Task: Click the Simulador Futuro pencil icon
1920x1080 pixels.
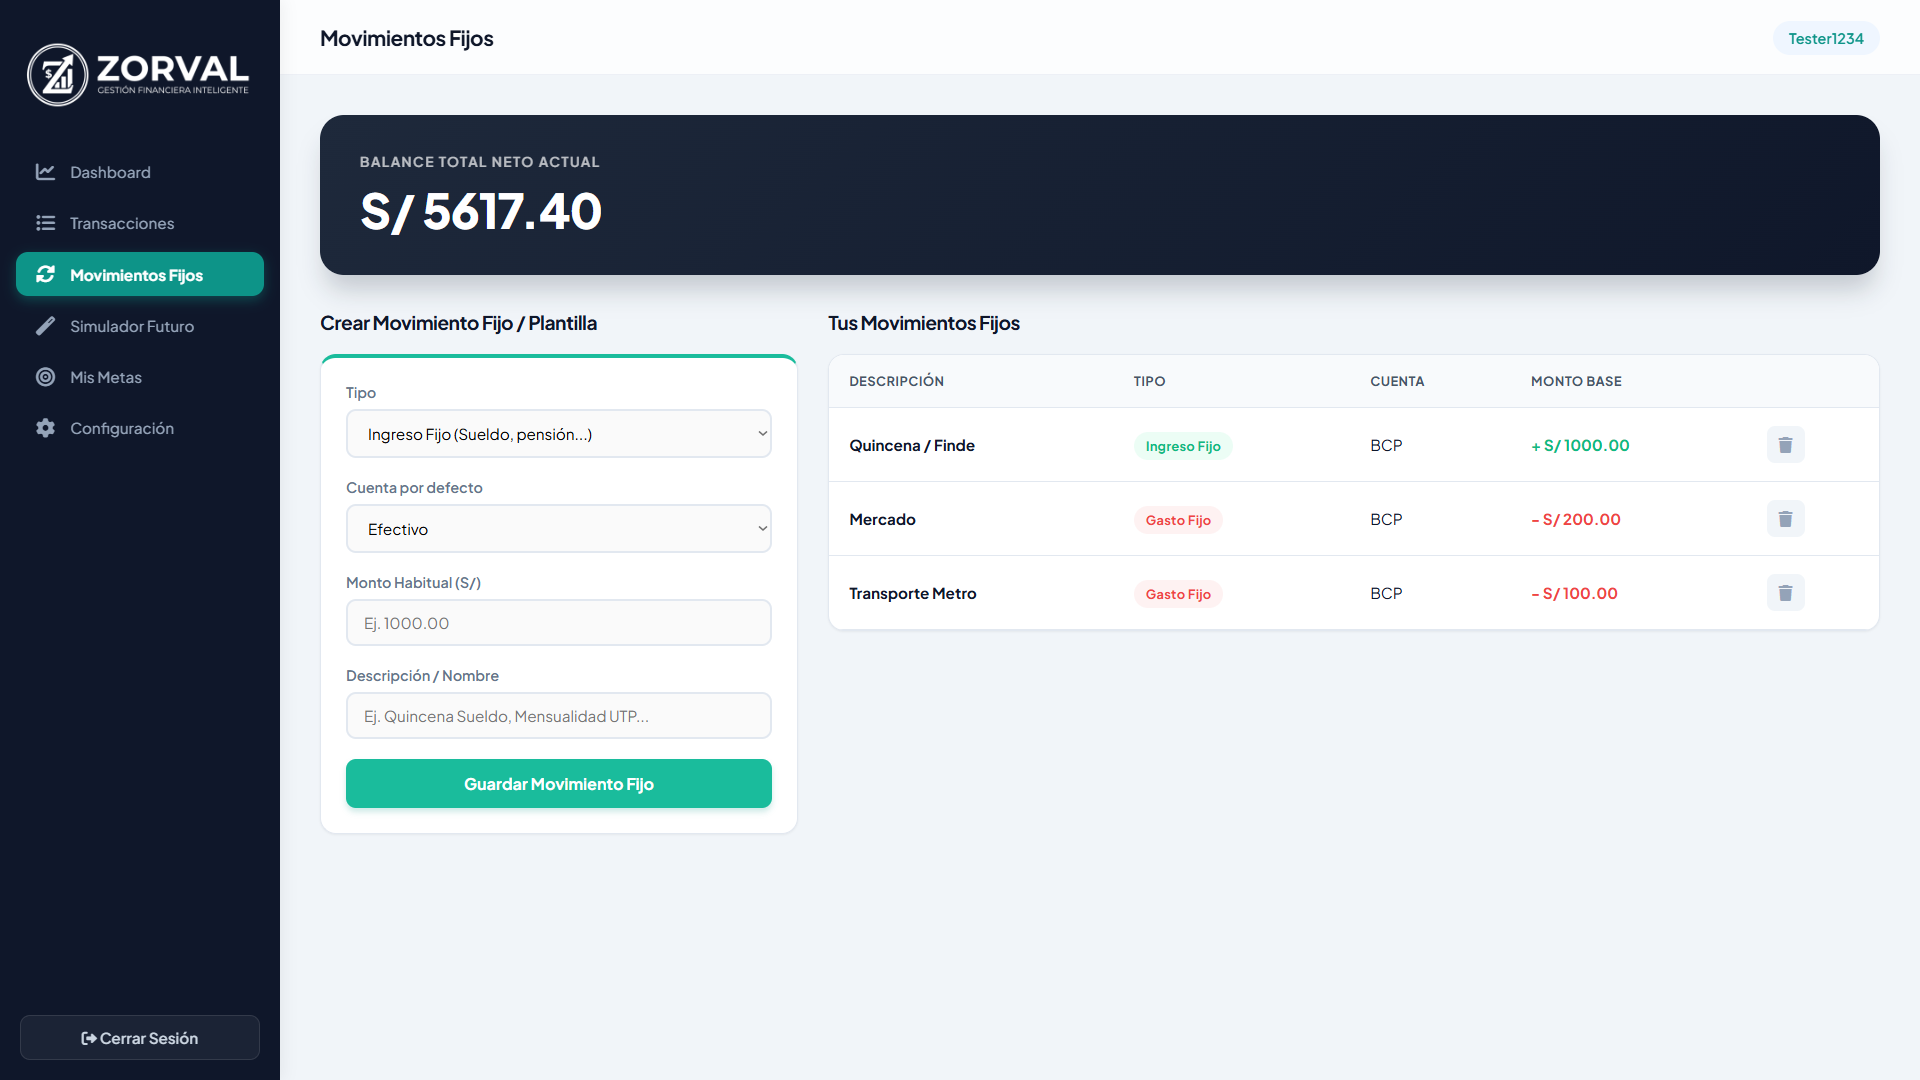Action: 45,326
